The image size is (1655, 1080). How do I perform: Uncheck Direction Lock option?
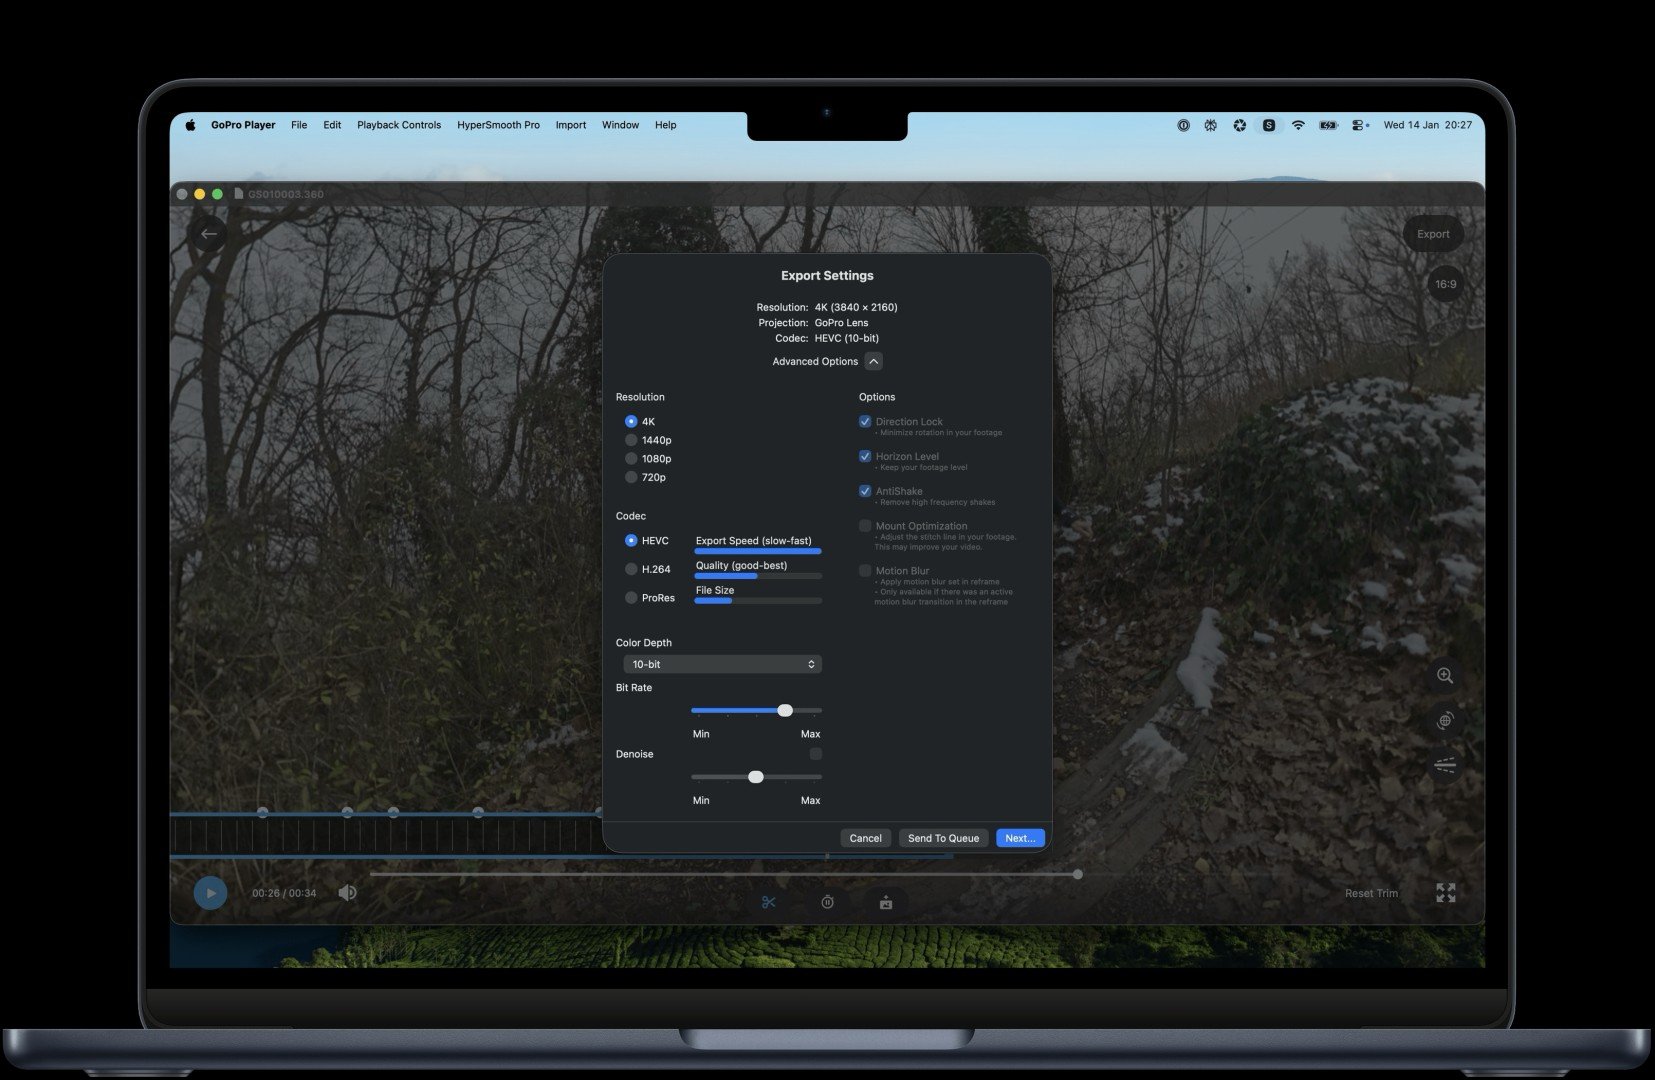click(865, 422)
